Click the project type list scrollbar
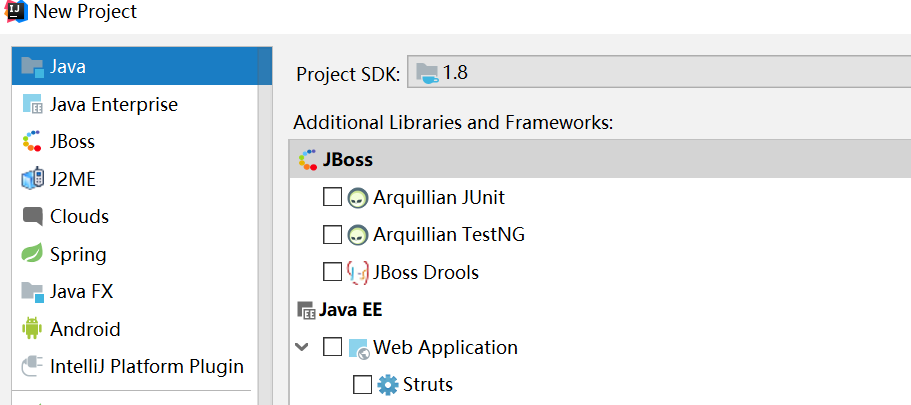Image resolution: width=911 pixels, height=405 pixels. tap(265, 227)
